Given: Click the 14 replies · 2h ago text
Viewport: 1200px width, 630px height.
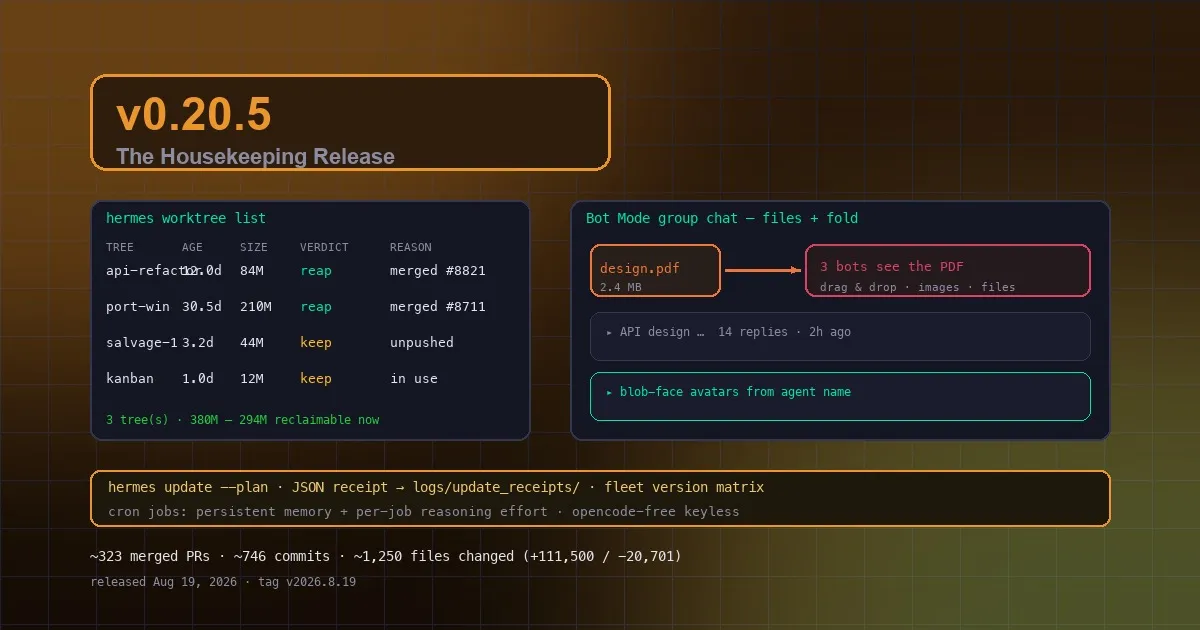Looking at the screenshot, I should (785, 332).
